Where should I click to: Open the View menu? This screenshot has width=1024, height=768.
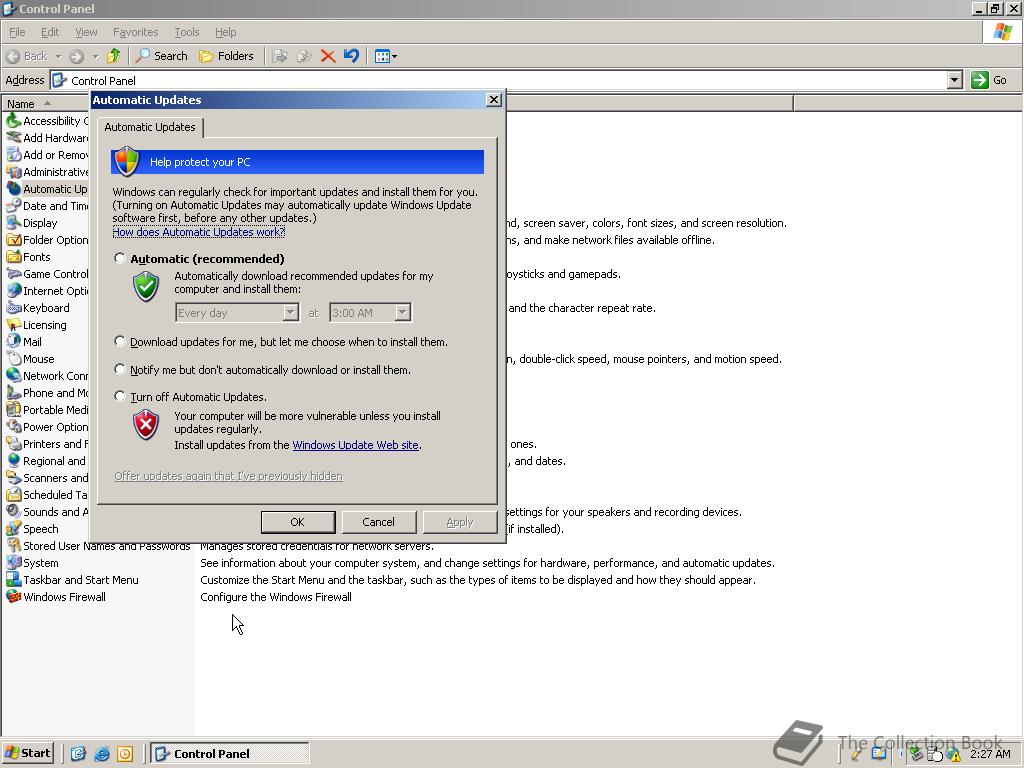pyautogui.click(x=86, y=32)
